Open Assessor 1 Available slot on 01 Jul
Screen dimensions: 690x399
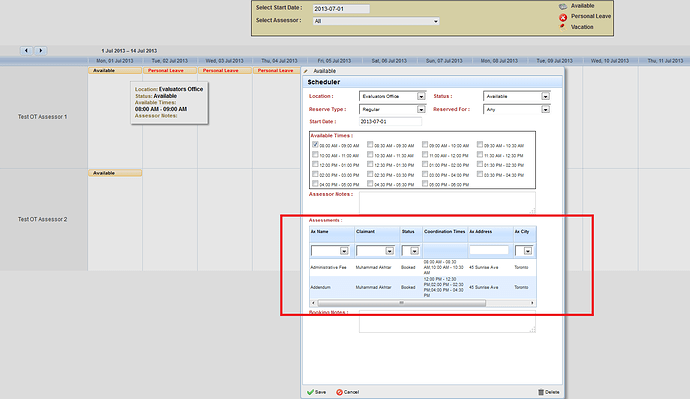115,70
